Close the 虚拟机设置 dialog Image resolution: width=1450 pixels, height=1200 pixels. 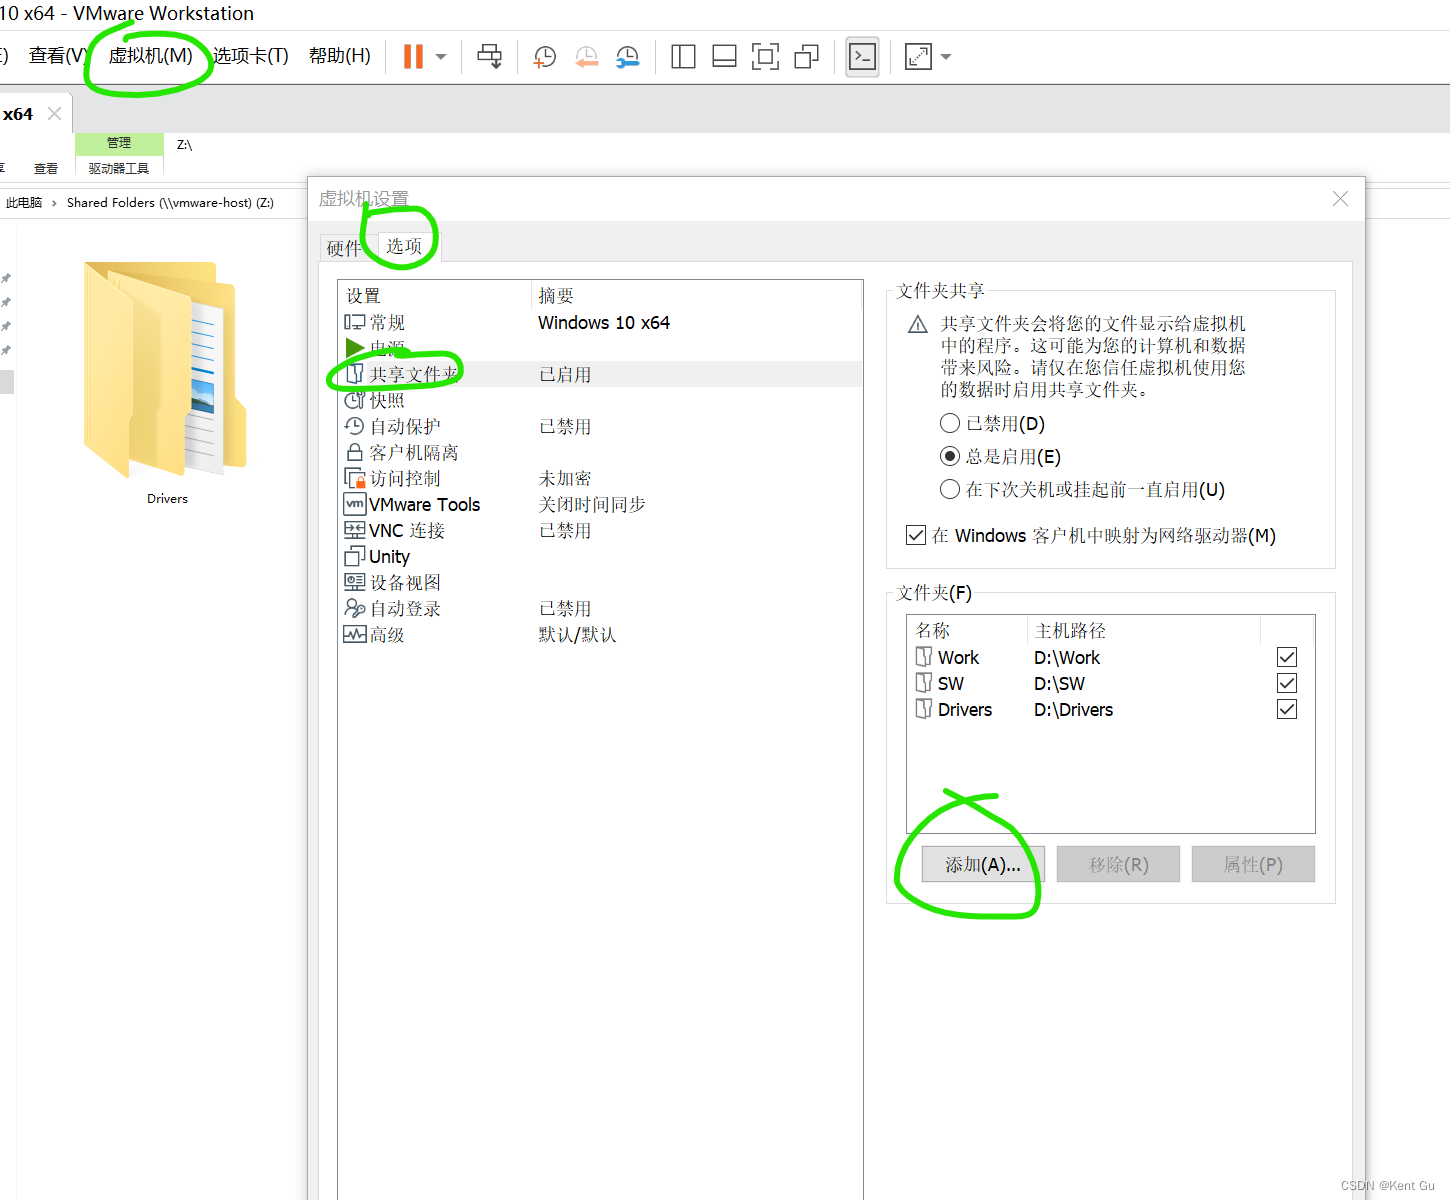[1340, 199]
